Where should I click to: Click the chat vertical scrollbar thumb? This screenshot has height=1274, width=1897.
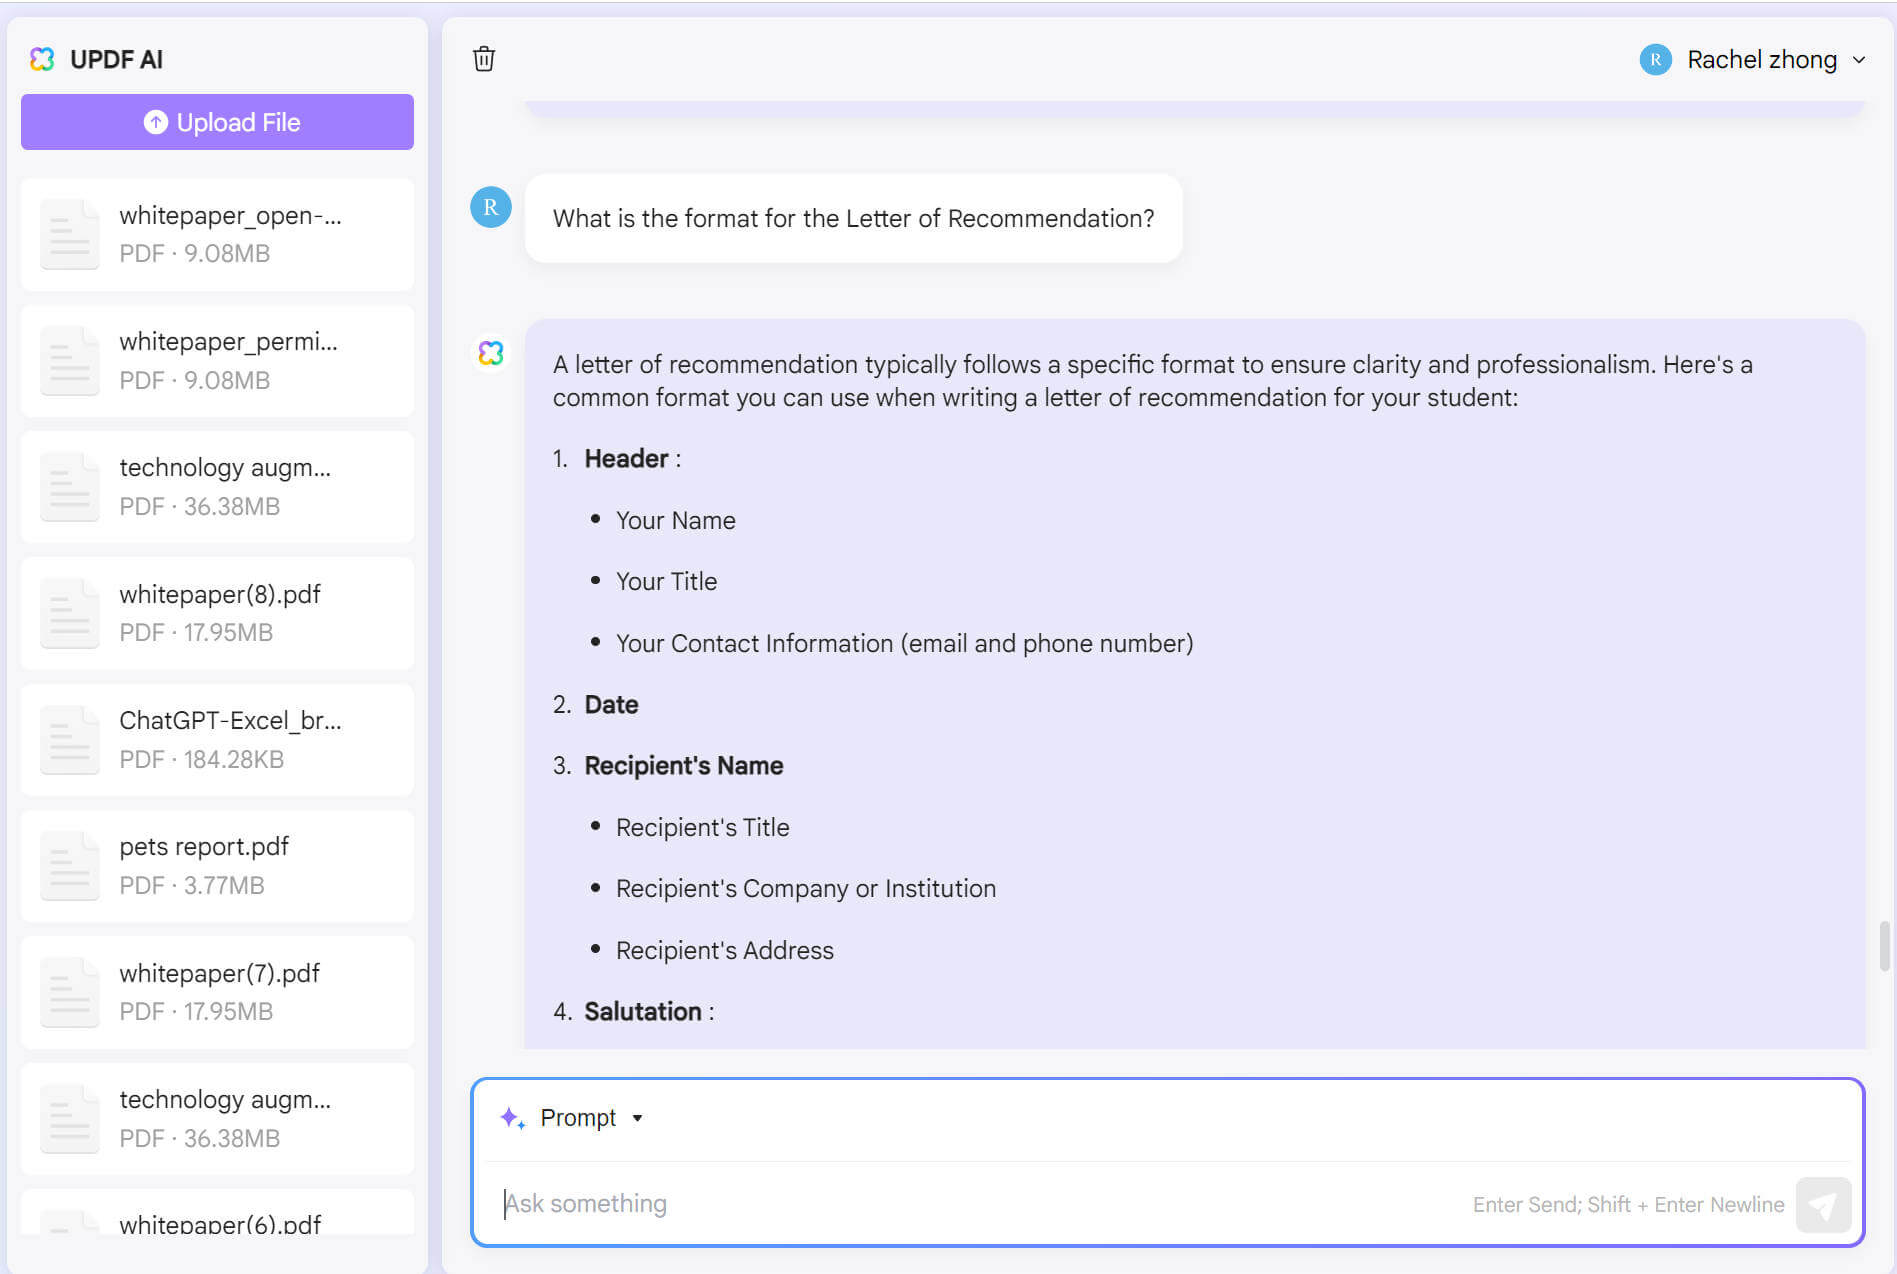click(x=1884, y=946)
